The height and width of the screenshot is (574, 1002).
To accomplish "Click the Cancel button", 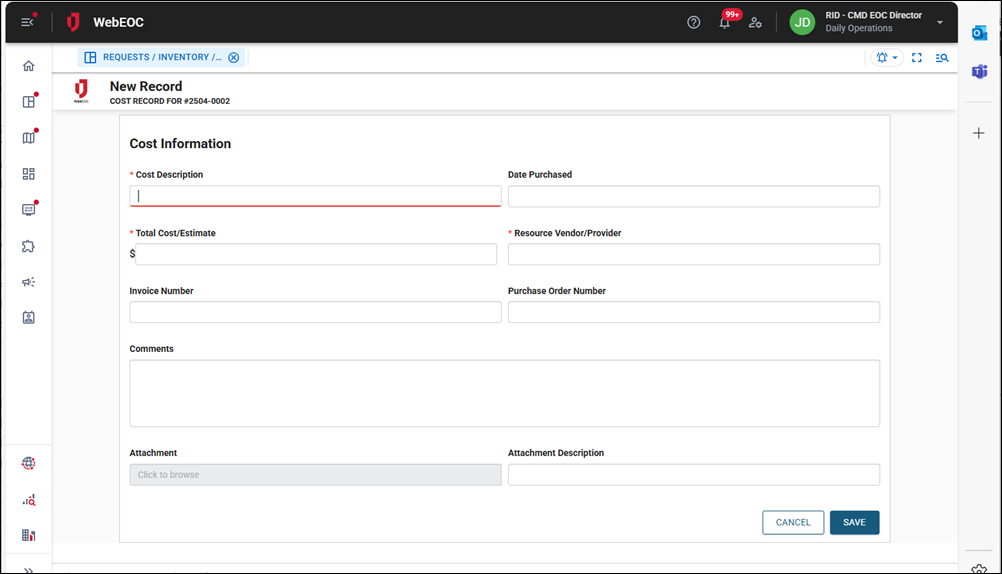I will pyautogui.click(x=793, y=522).
